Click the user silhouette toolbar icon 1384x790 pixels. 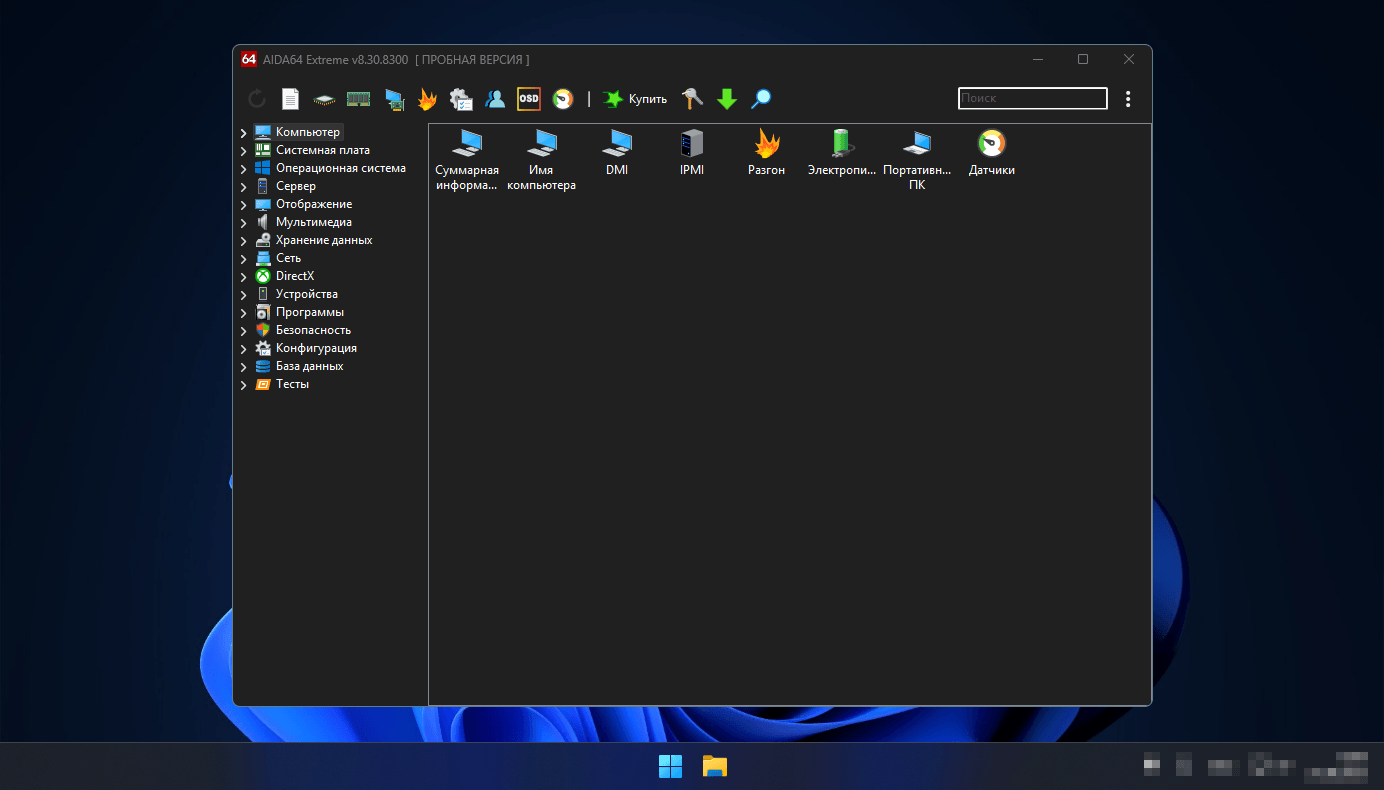pyautogui.click(x=495, y=99)
